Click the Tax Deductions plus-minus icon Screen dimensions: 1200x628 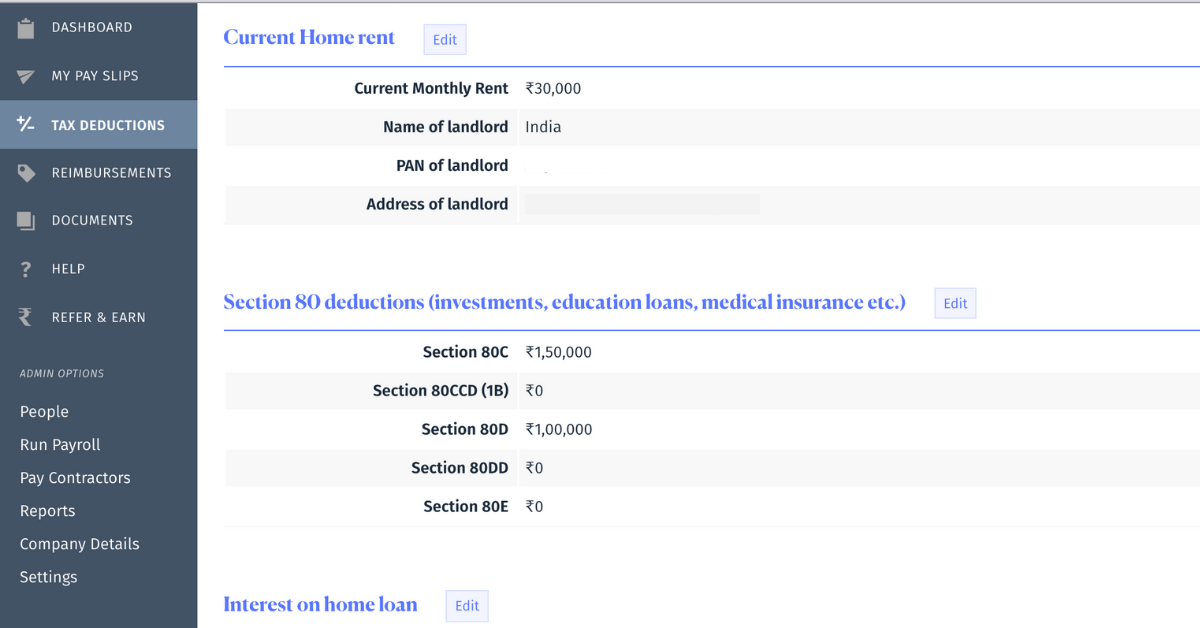click(26, 125)
